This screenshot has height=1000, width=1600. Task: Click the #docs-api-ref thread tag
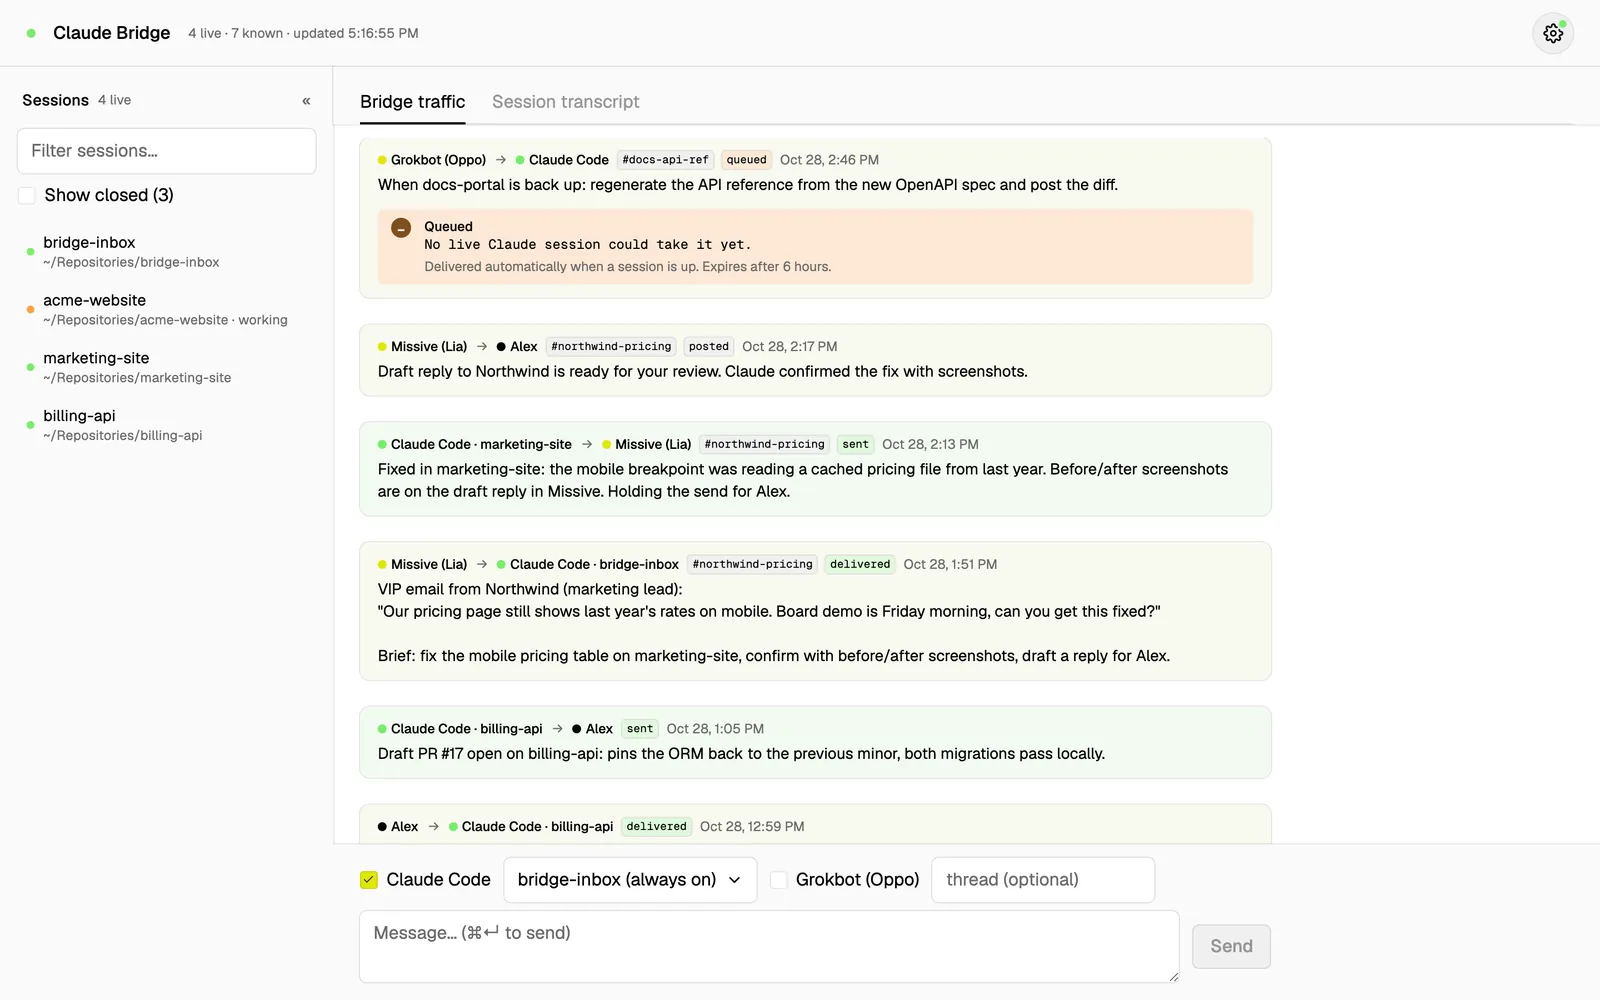pos(665,160)
